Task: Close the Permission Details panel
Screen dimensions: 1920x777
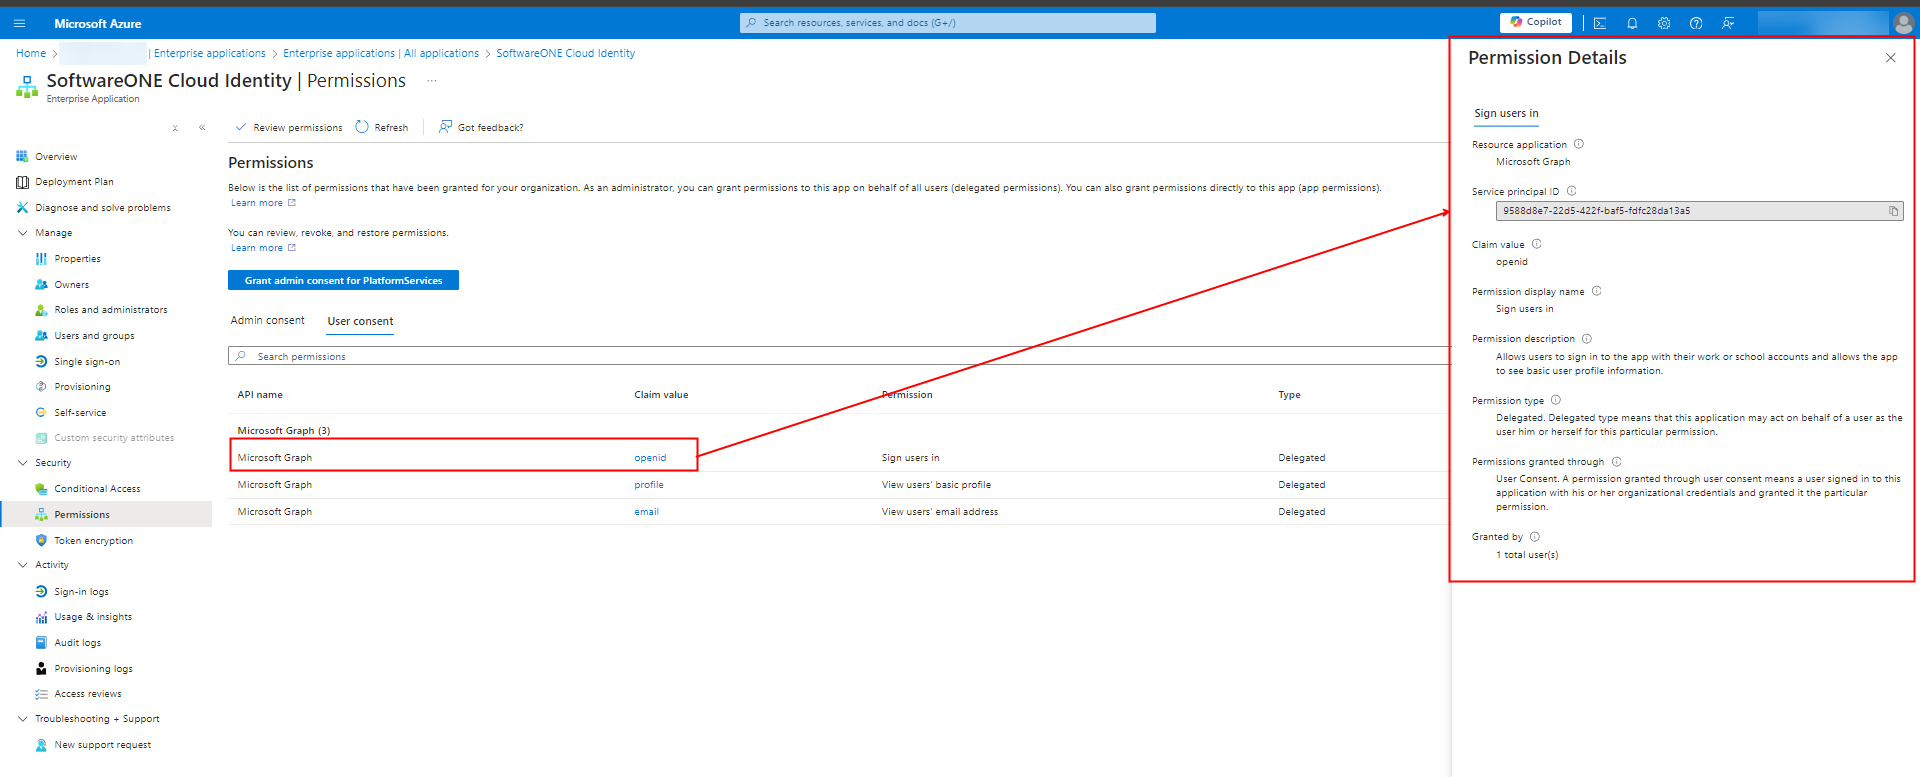Action: (1890, 58)
